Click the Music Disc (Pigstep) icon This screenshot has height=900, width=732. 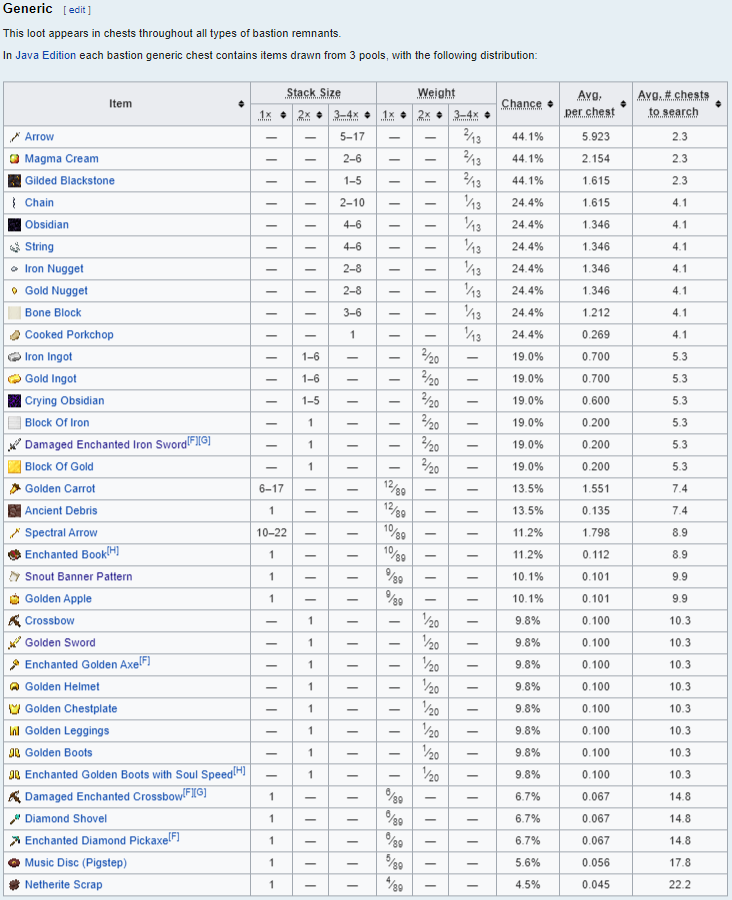[x=15, y=863]
